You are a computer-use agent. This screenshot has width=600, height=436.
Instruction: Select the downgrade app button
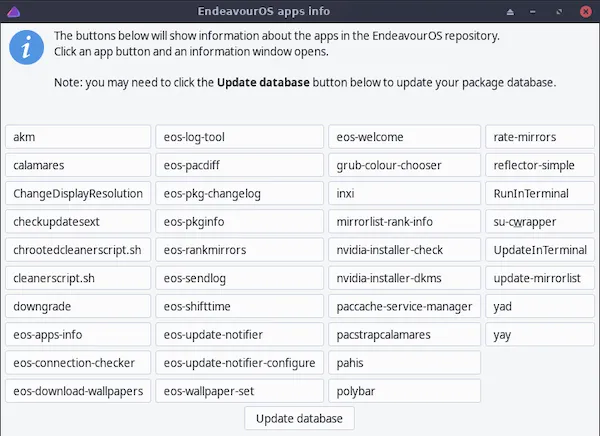click(78, 306)
